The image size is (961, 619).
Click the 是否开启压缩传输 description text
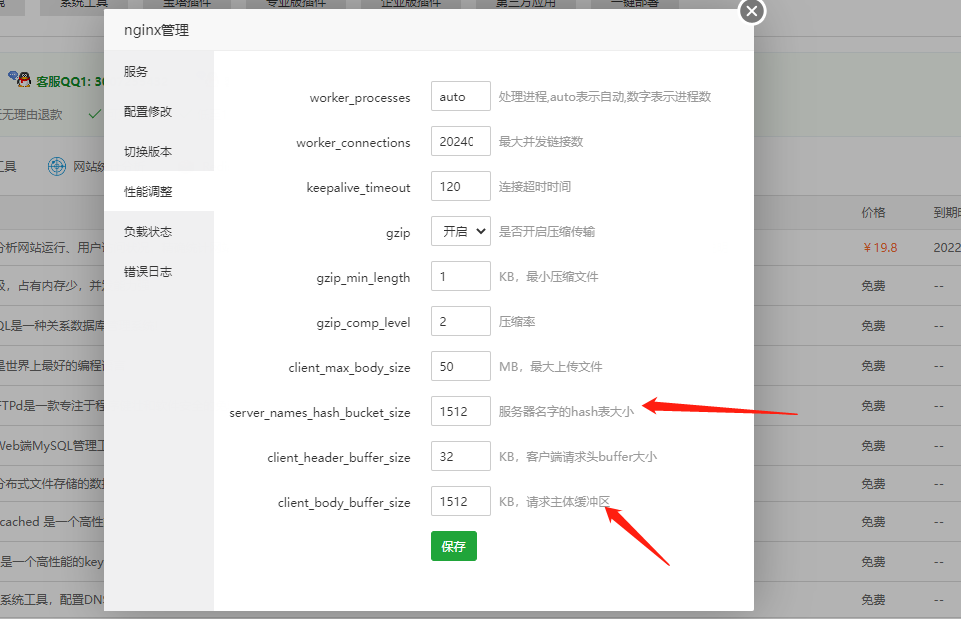(x=547, y=232)
